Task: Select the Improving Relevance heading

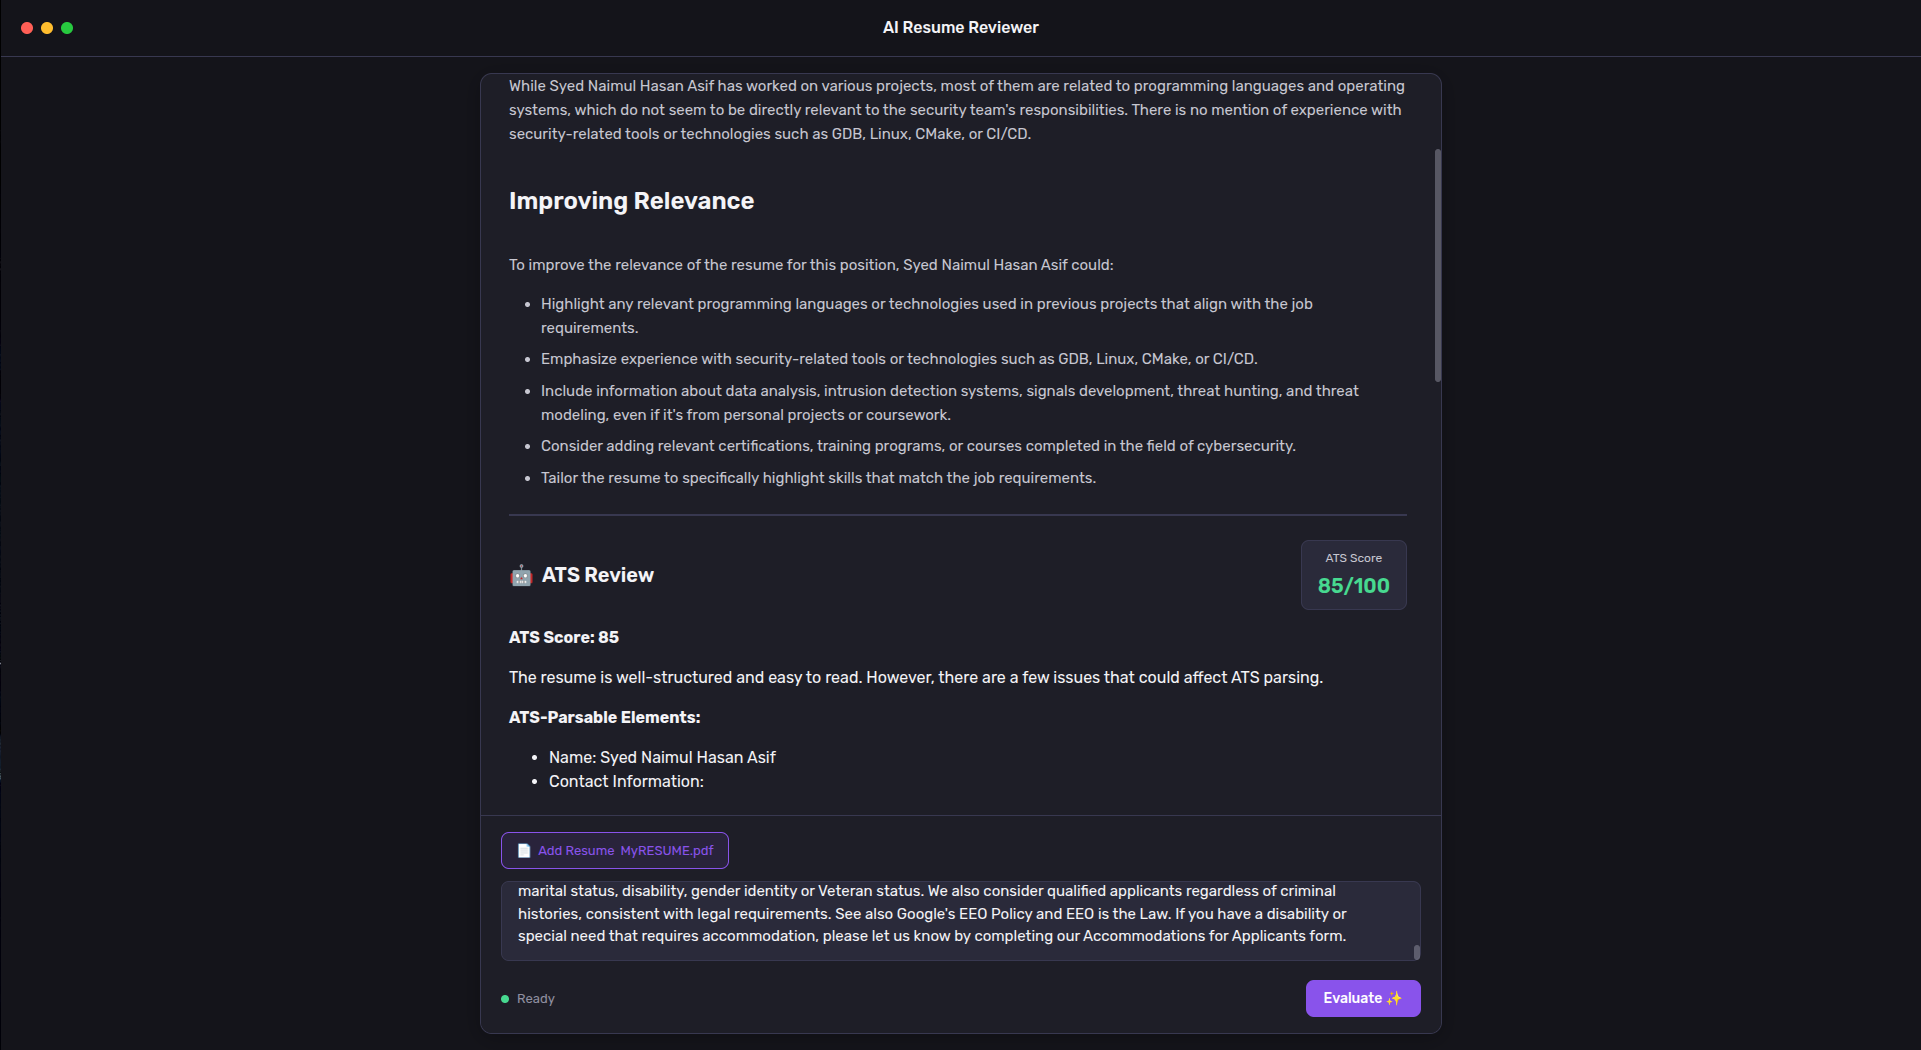Action: pyautogui.click(x=631, y=200)
